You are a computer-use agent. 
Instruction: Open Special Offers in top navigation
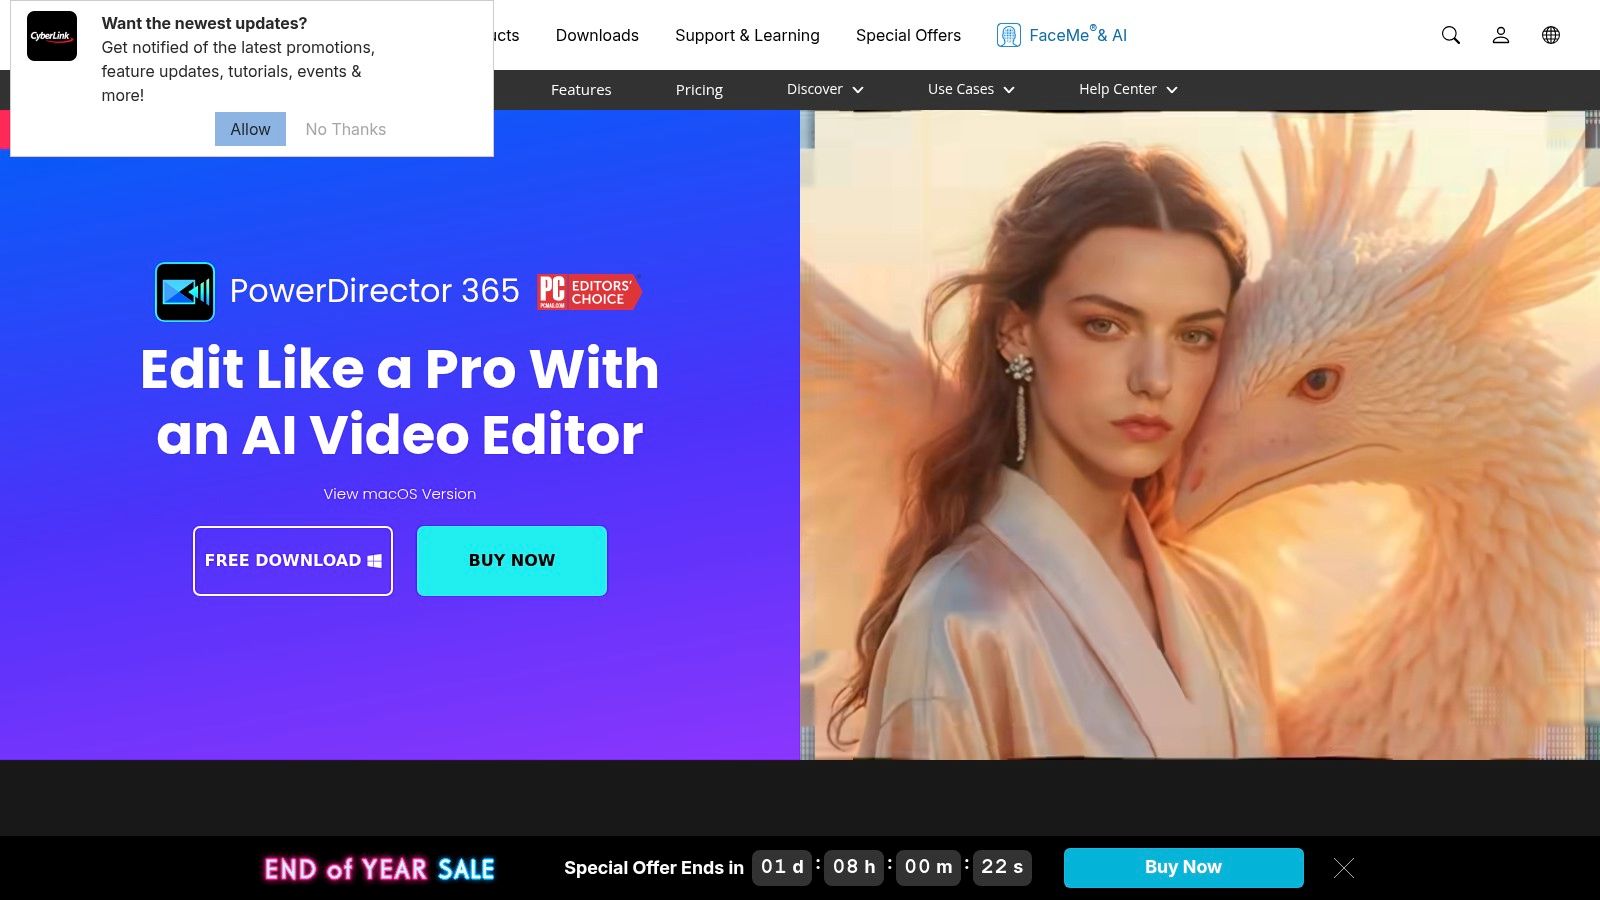pos(908,35)
